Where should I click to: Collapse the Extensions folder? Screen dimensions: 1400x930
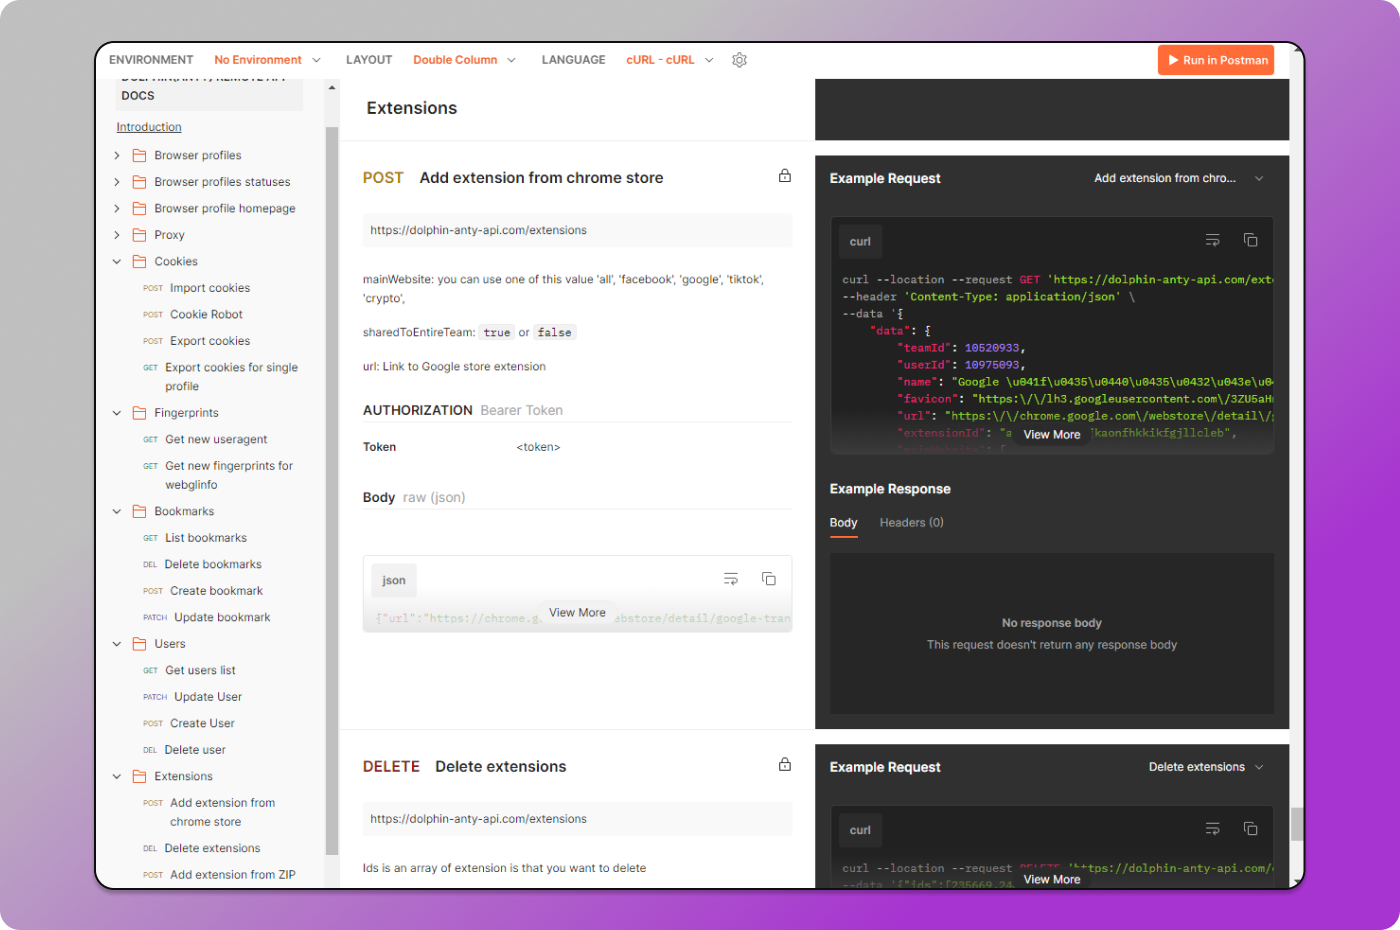click(x=117, y=776)
